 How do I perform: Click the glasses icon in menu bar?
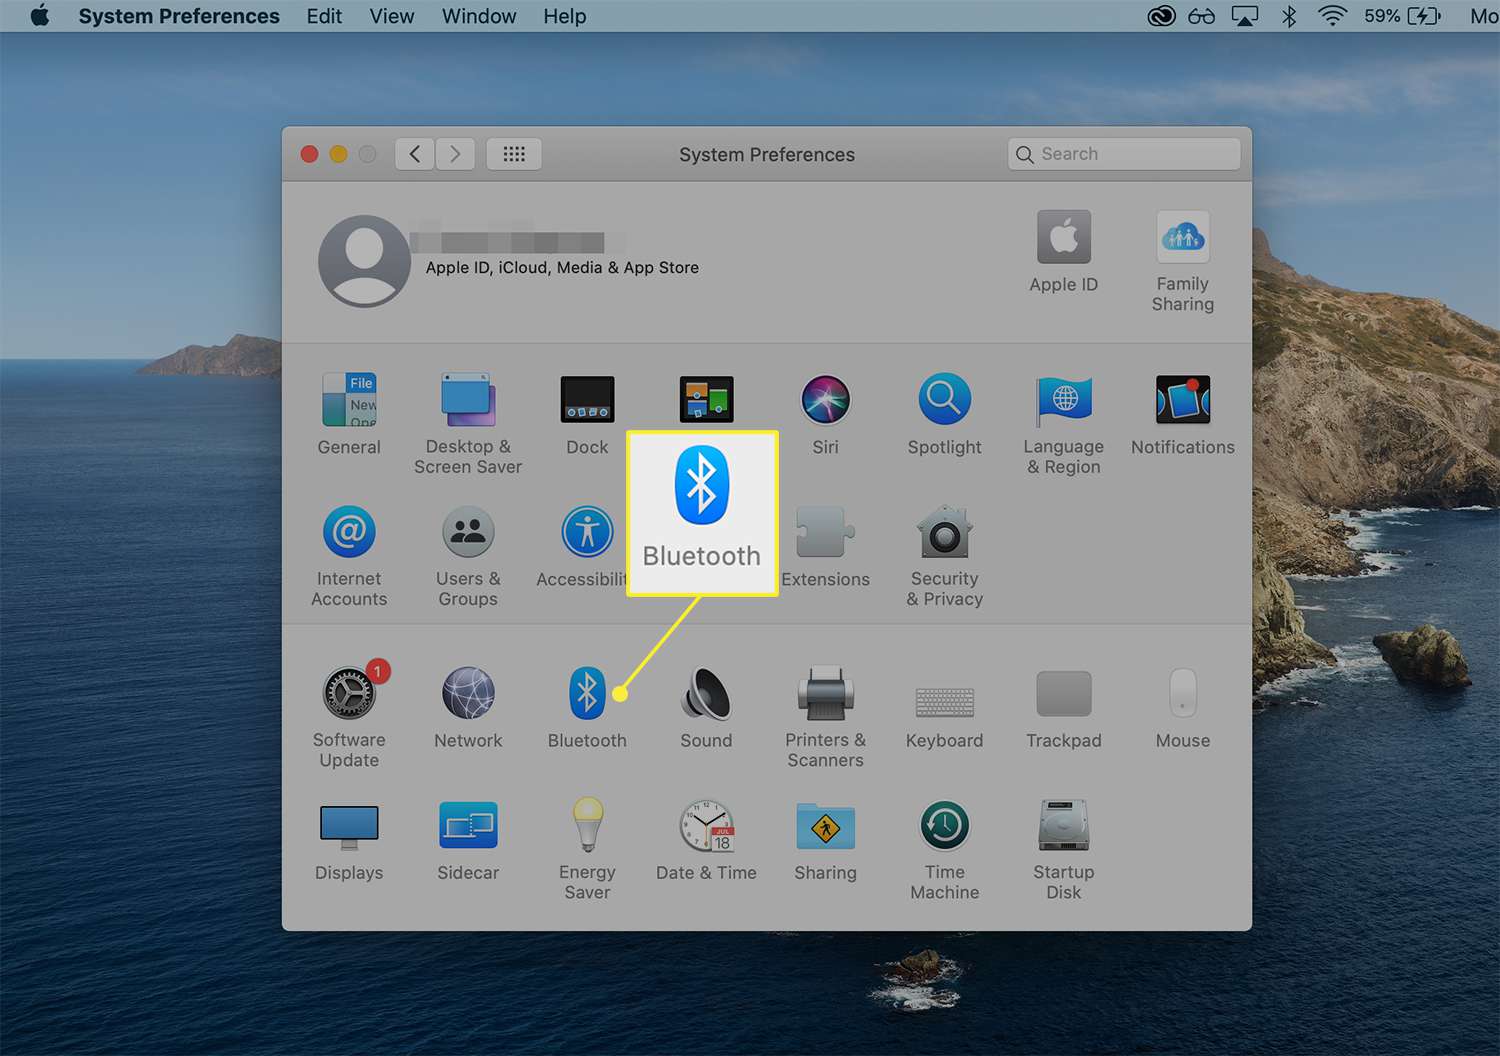click(1202, 16)
